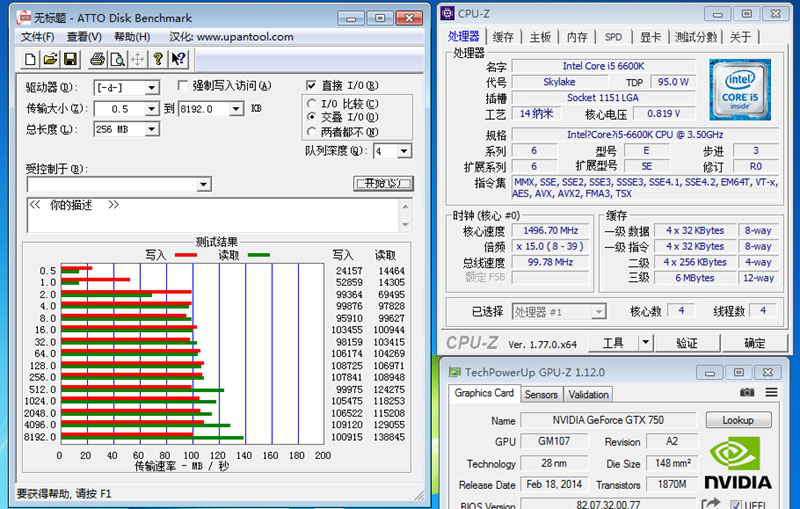The width and height of the screenshot is (800, 509).
Task: Click the 8192.0 row read value 138845
Action: coord(389,437)
